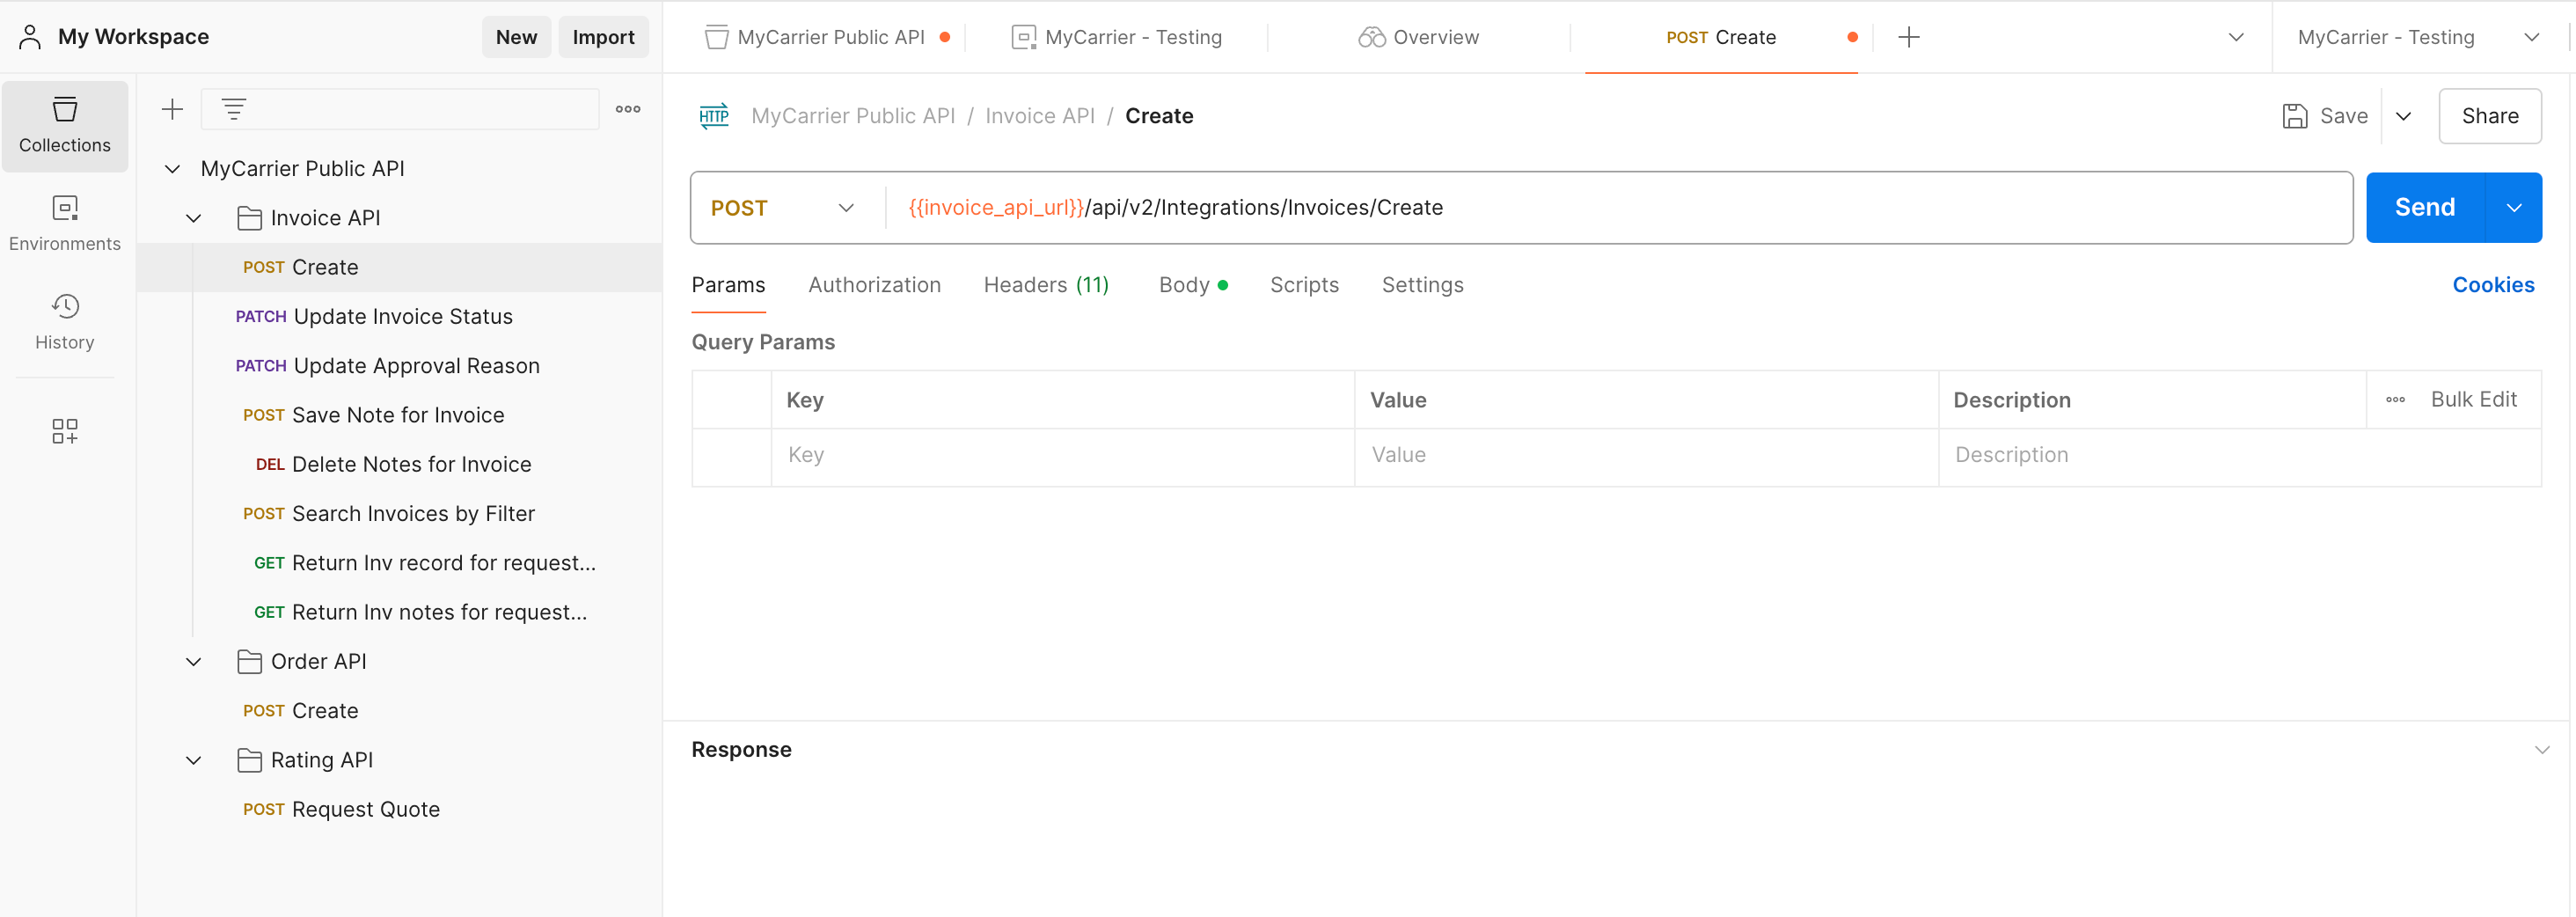Click the Overview tab's icon
This screenshot has width=2576, height=917.
tap(1372, 37)
